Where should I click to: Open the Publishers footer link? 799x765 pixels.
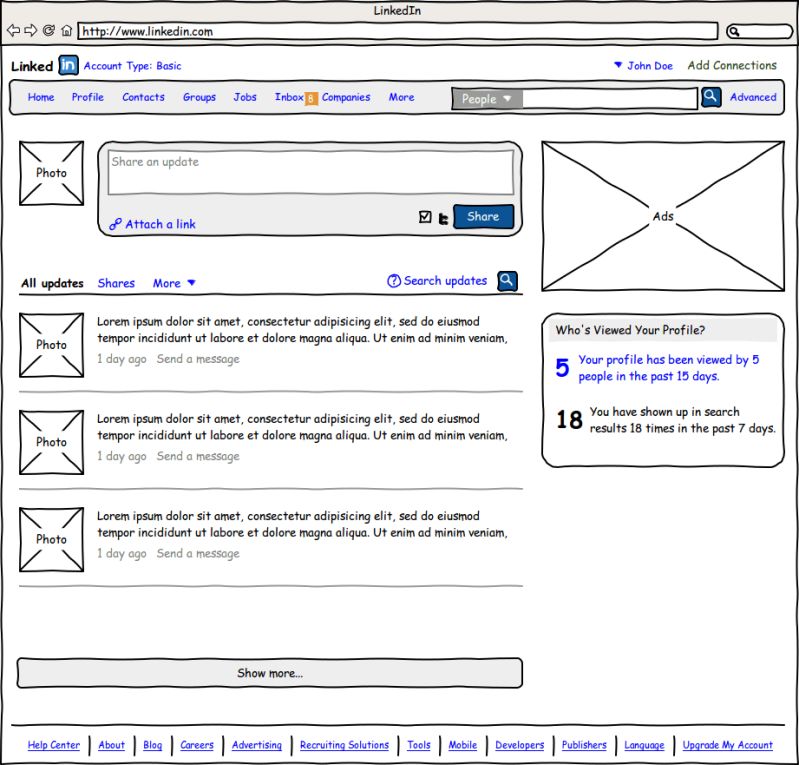point(584,745)
